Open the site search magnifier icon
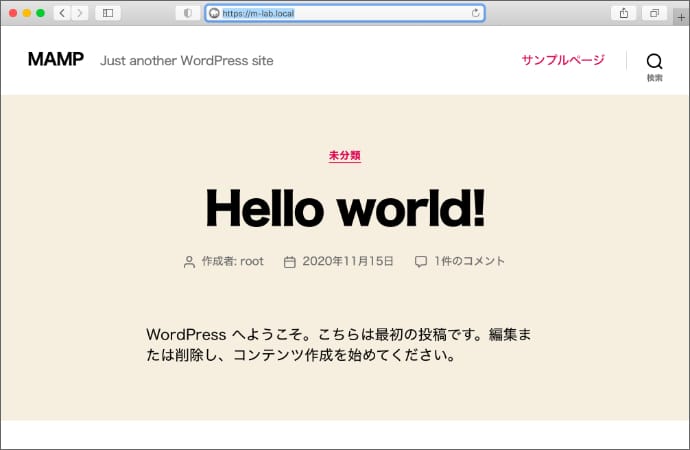 [654, 61]
